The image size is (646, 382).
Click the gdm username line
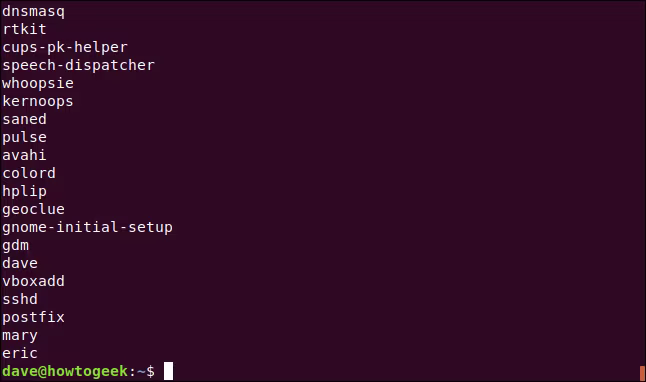[x=16, y=246]
